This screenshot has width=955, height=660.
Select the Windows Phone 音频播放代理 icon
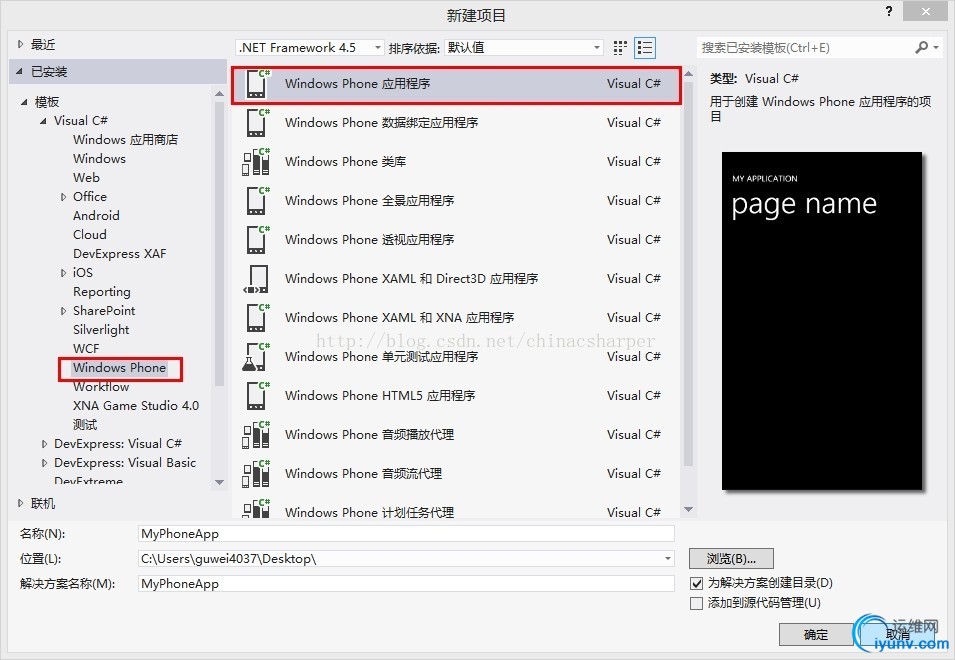click(256, 435)
